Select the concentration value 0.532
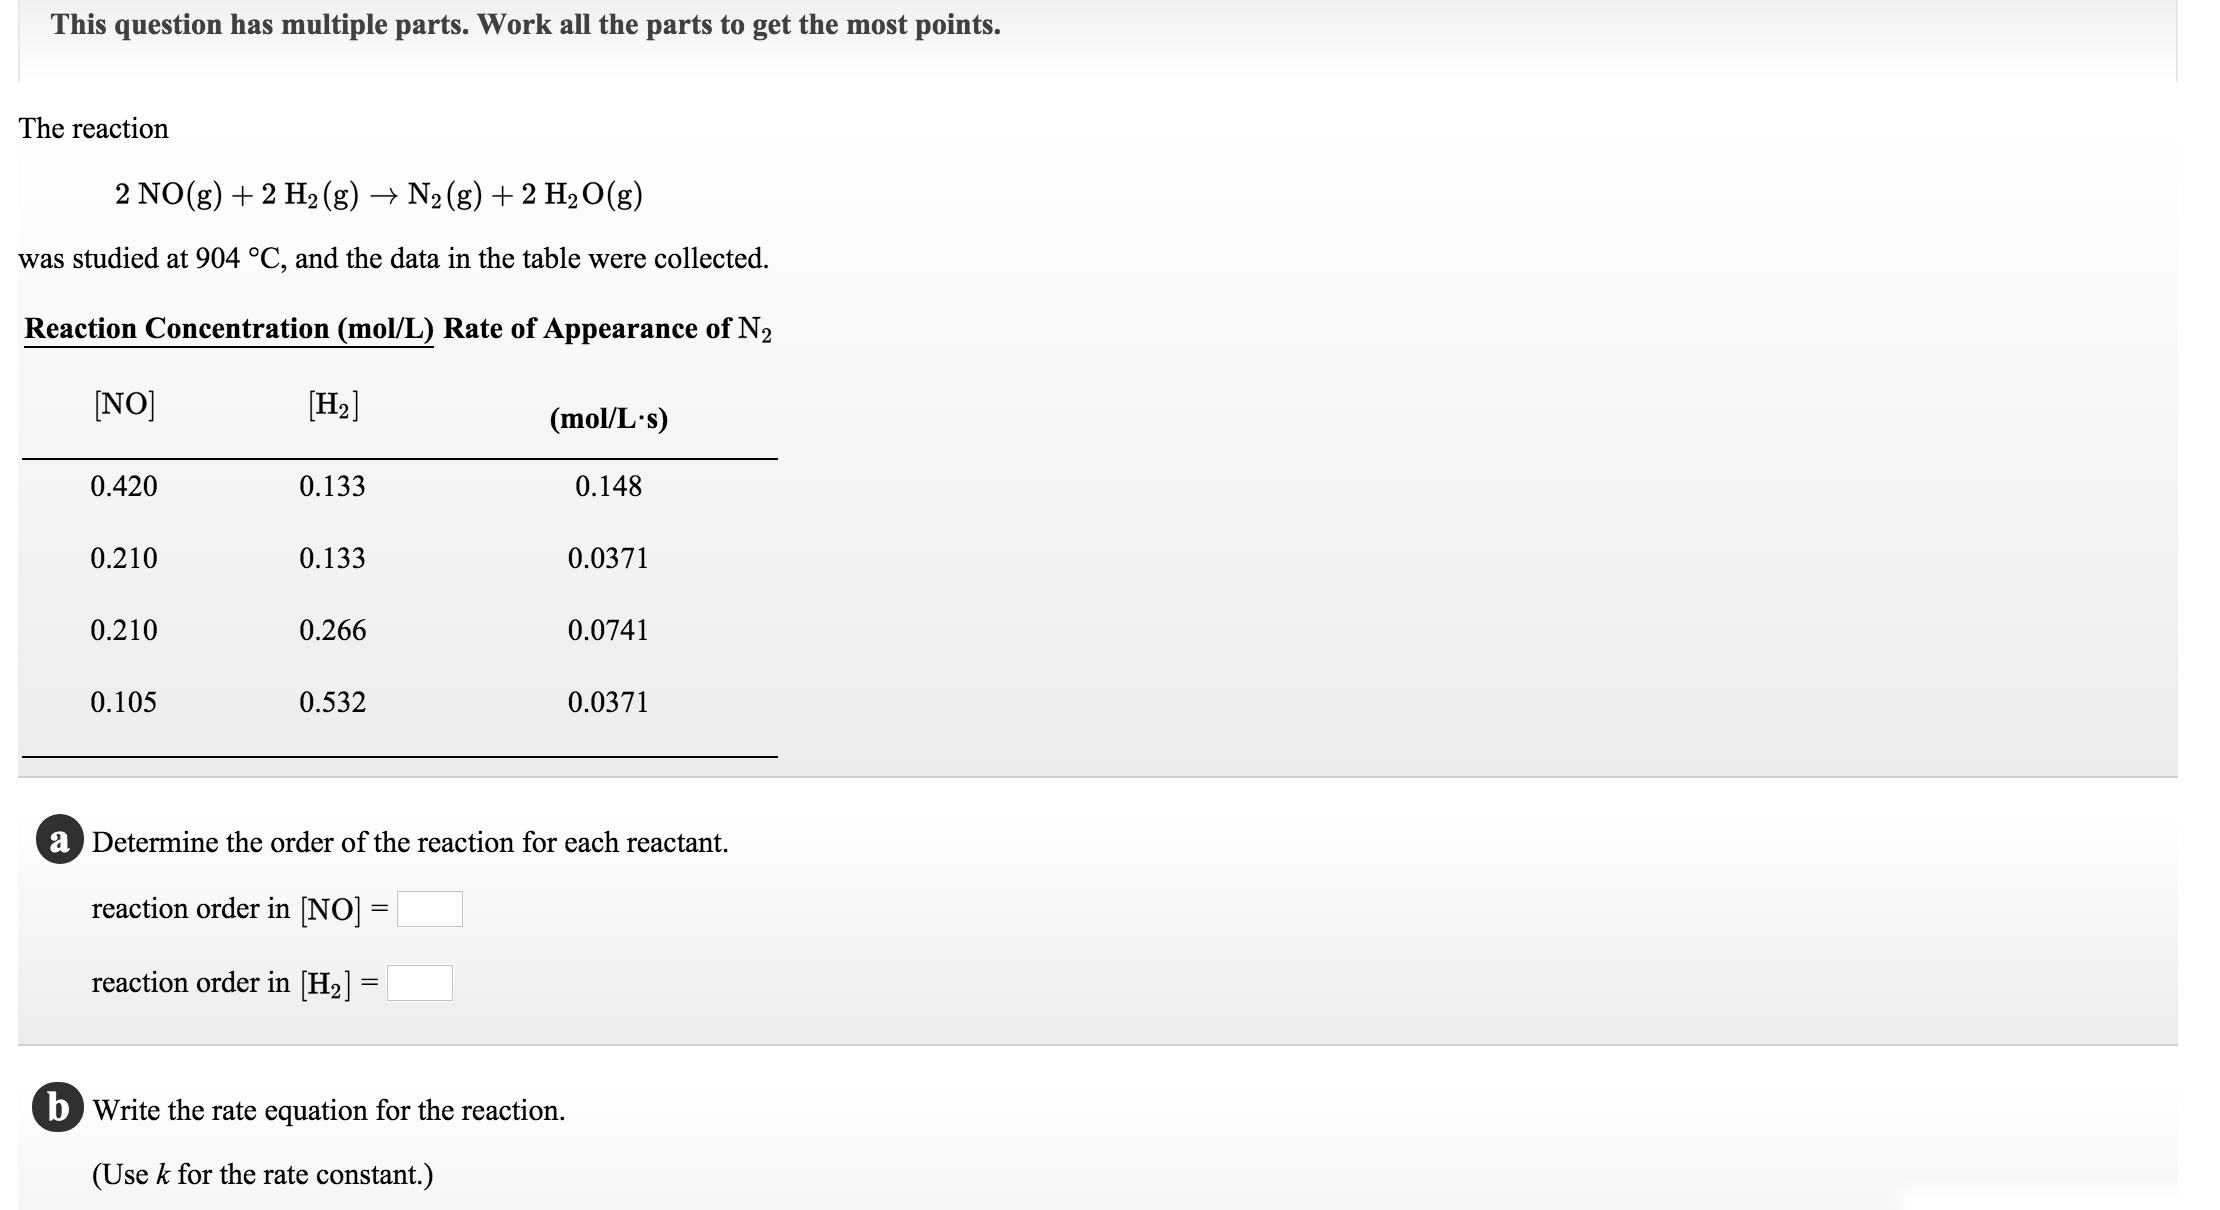2220x1210 pixels. [x=332, y=702]
